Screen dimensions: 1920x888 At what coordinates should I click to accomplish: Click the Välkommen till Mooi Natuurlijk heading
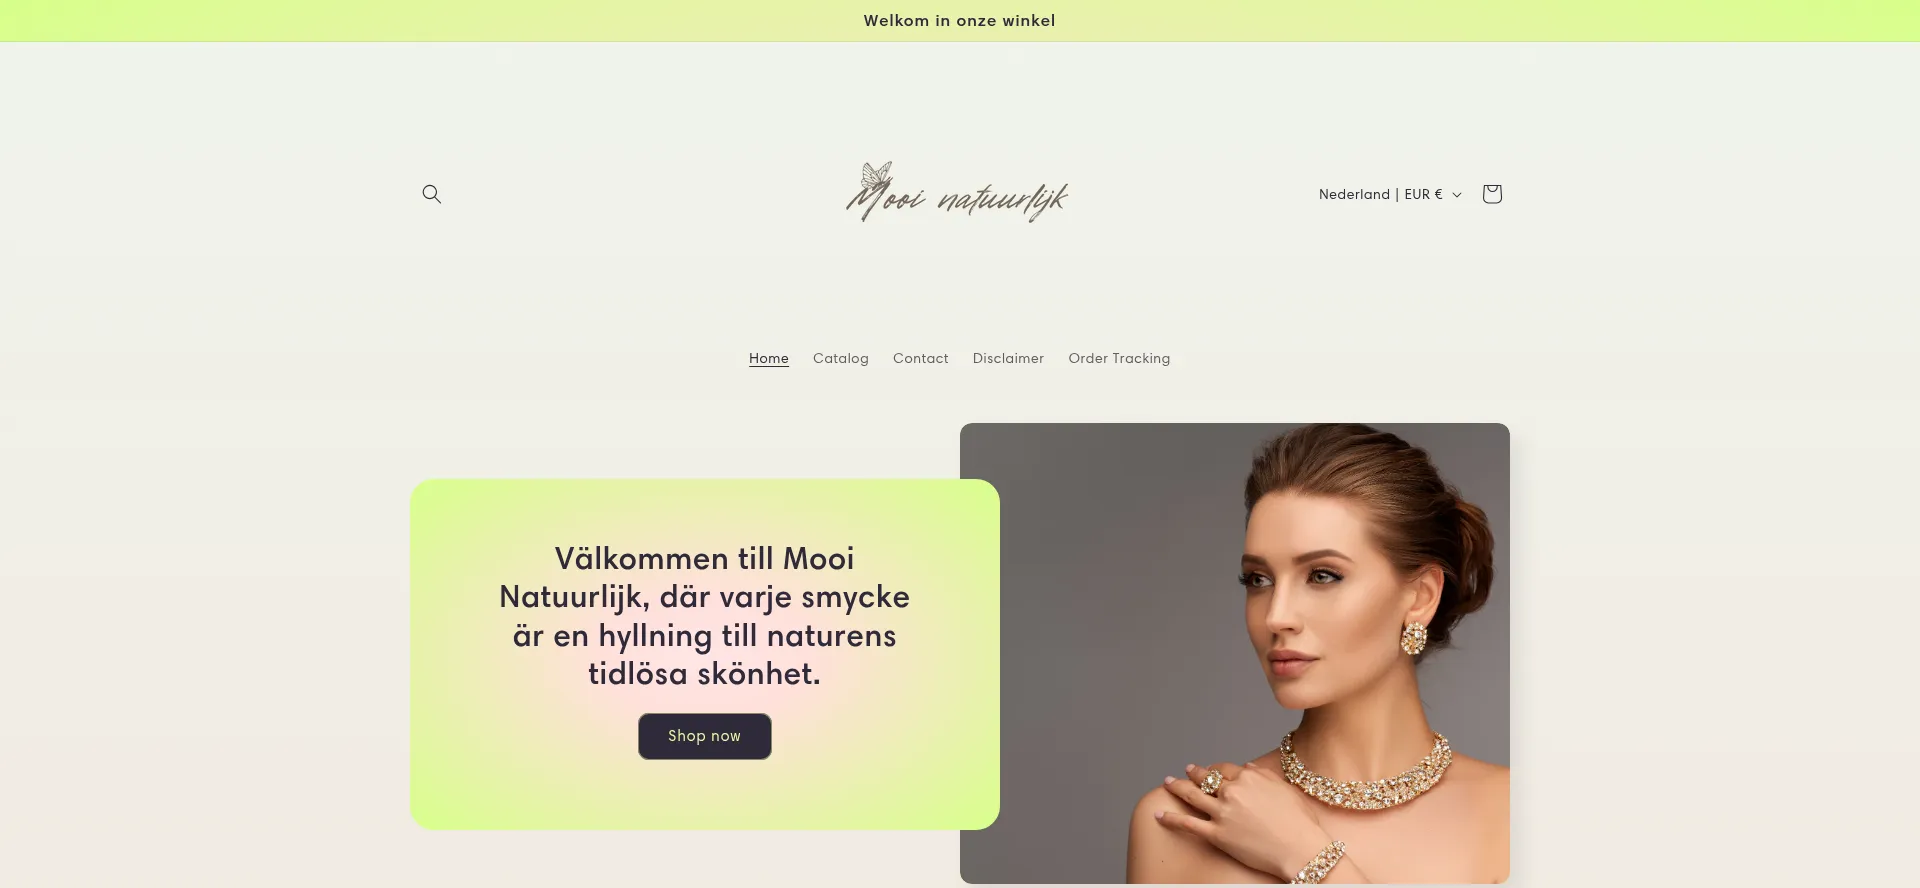click(705, 616)
